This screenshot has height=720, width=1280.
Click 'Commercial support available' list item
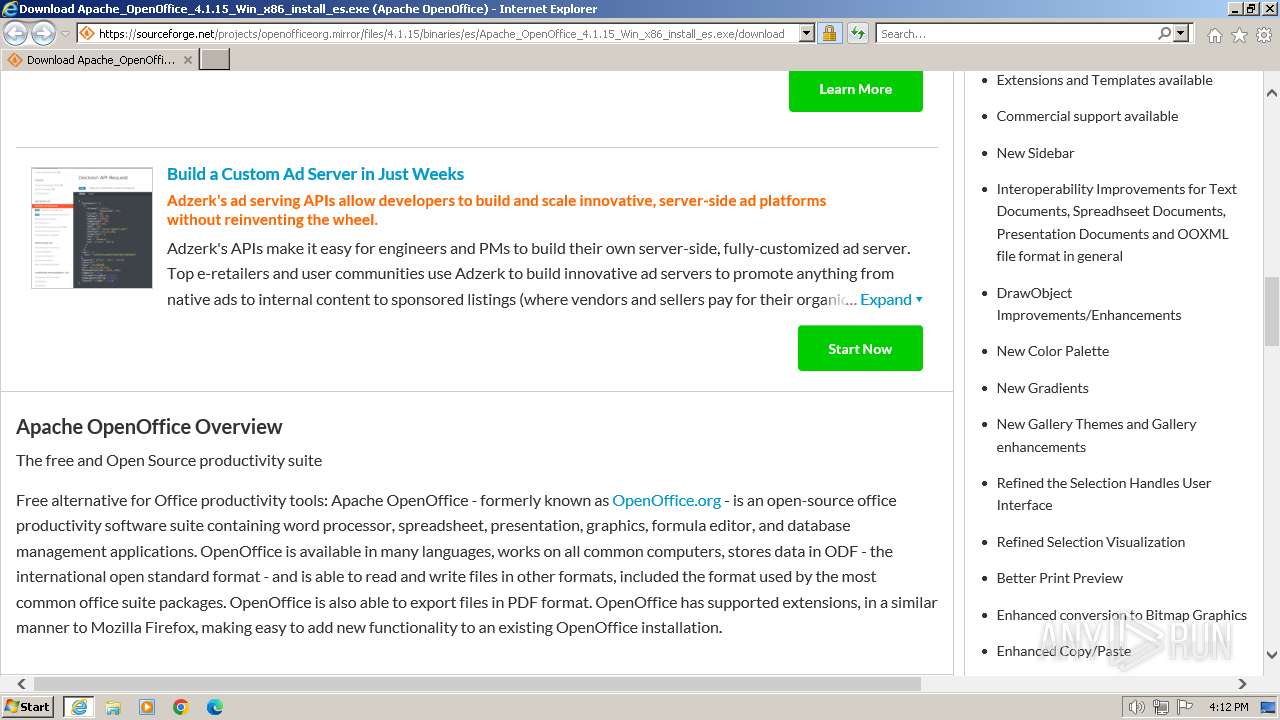[1087, 116]
